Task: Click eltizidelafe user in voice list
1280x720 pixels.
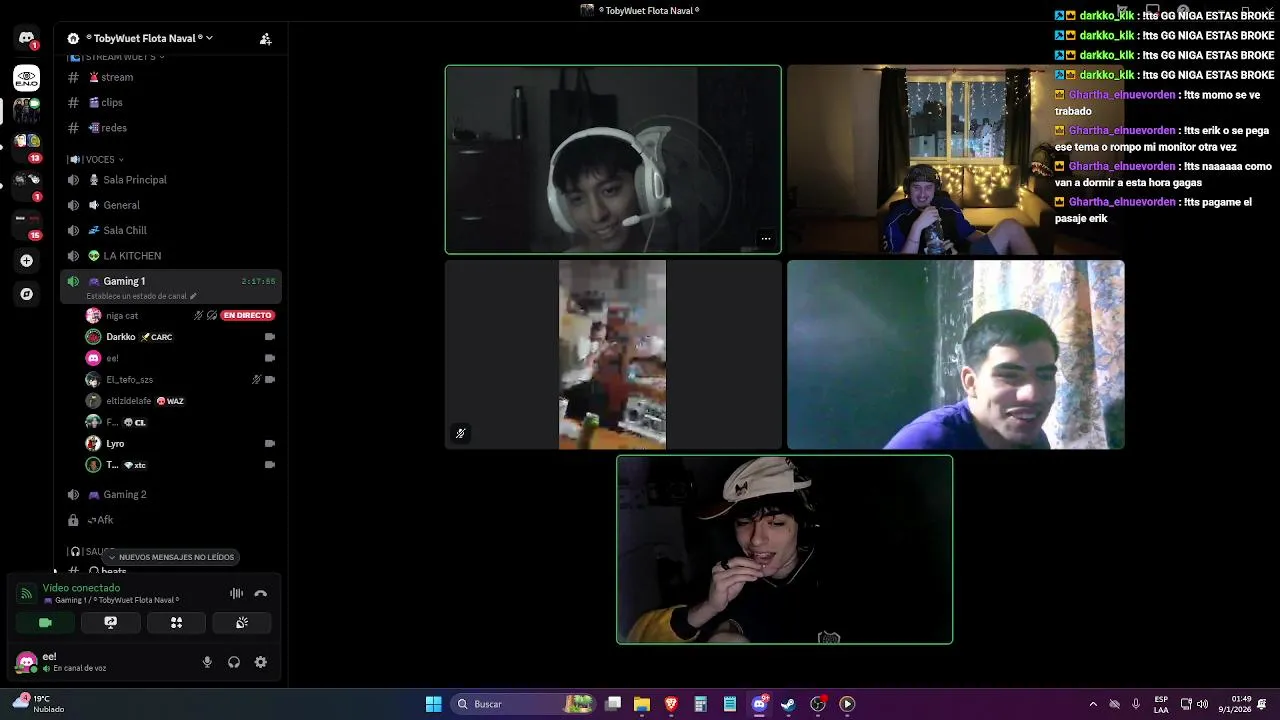Action: coord(128,401)
